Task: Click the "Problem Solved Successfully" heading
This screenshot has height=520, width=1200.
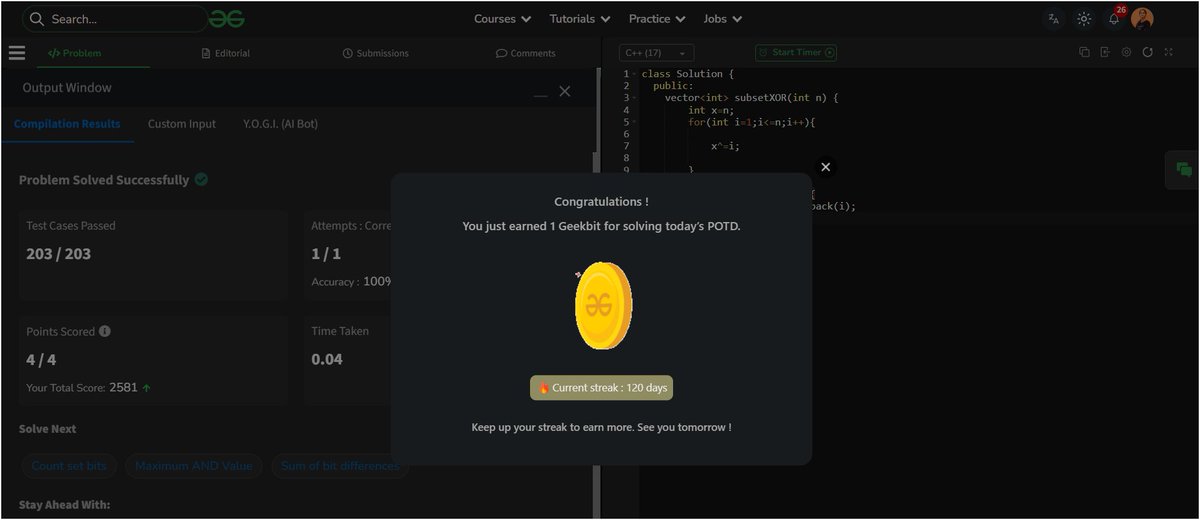Action: point(104,180)
